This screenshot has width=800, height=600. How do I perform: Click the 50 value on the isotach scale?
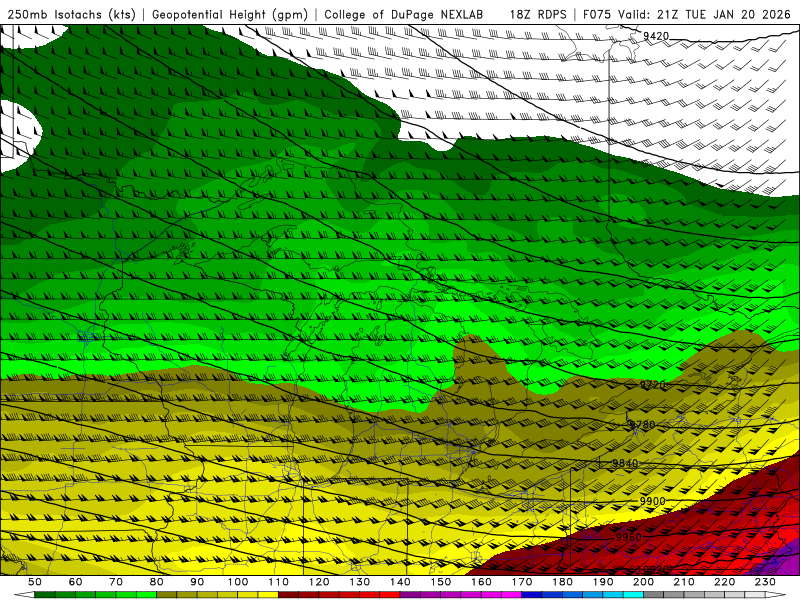[x=35, y=582]
